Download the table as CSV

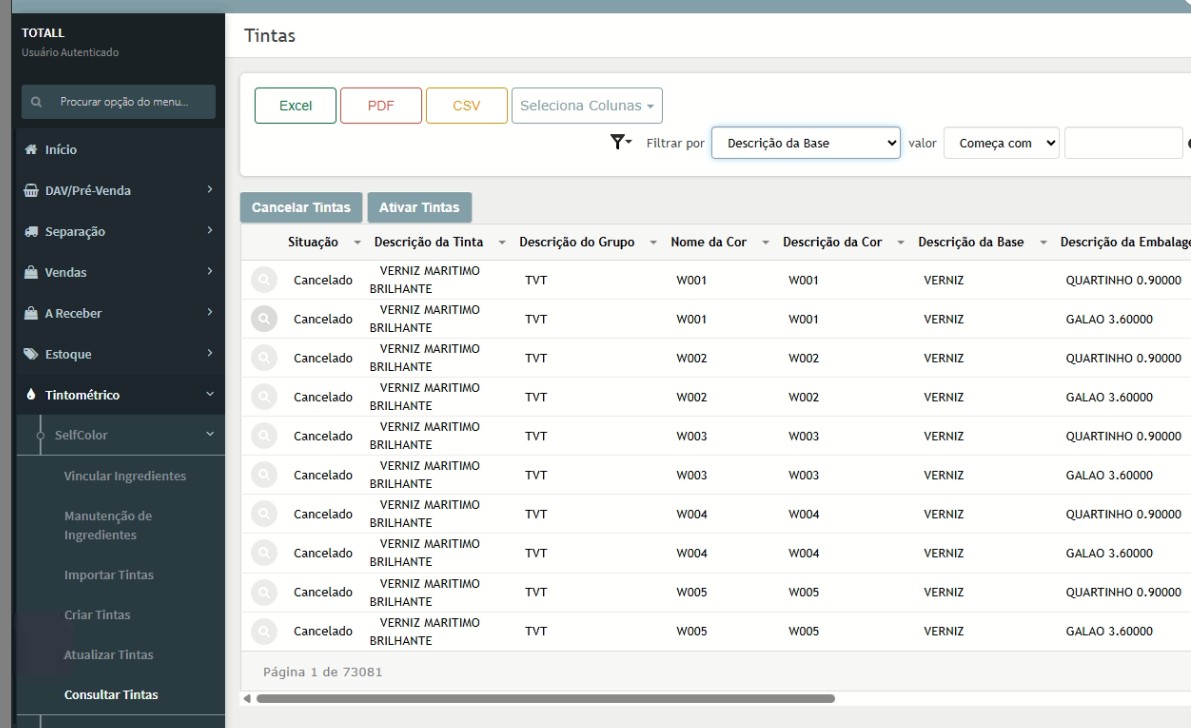point(466,106)
